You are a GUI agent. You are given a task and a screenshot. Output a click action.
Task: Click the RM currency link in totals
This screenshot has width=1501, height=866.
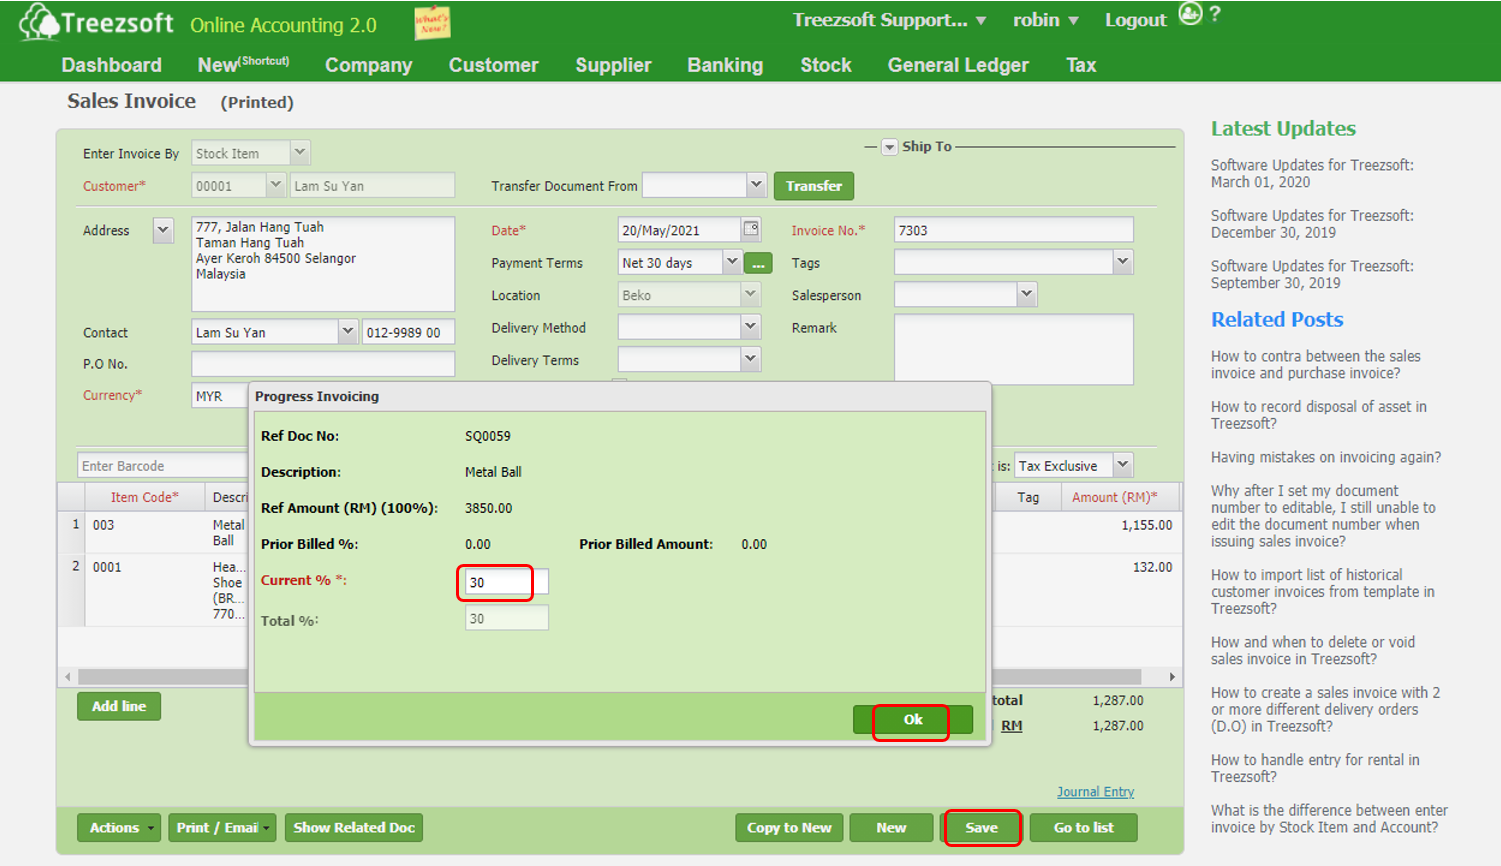pyautogui.click(x=1012, y=726)
